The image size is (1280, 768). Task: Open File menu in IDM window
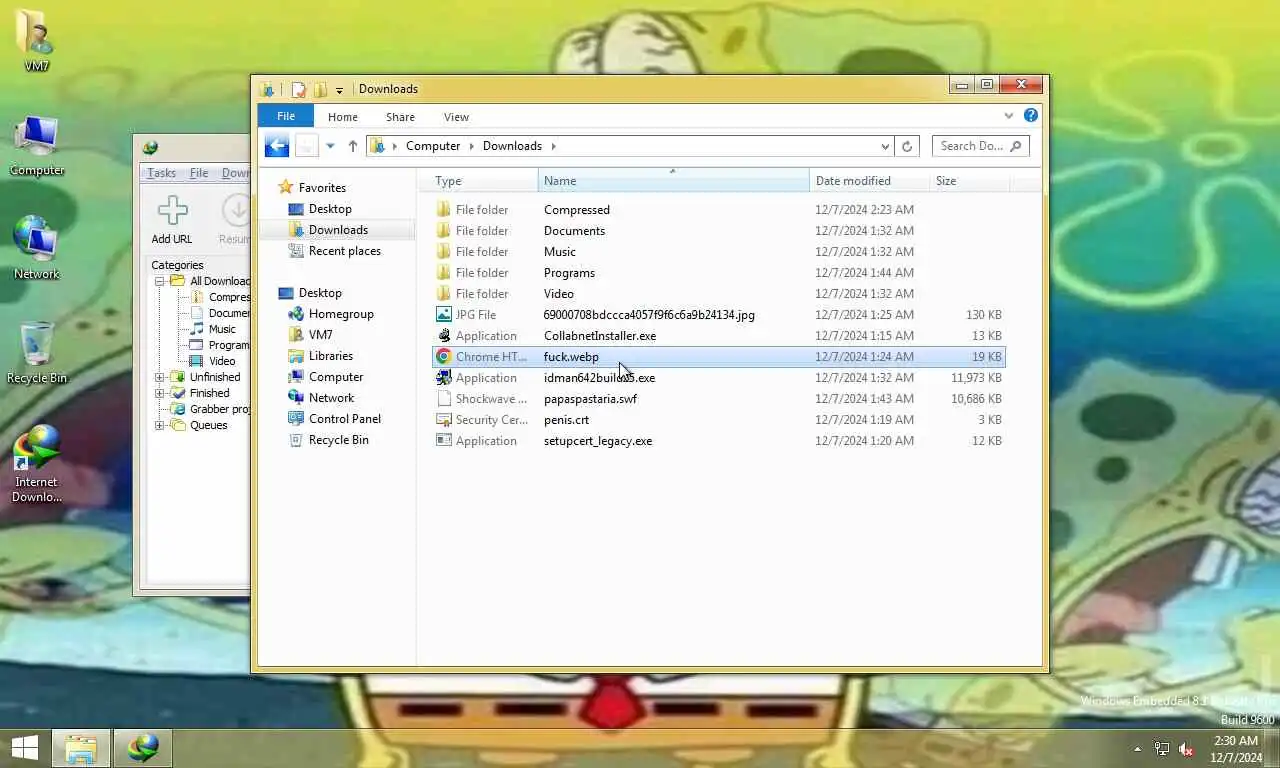(199, 173)
